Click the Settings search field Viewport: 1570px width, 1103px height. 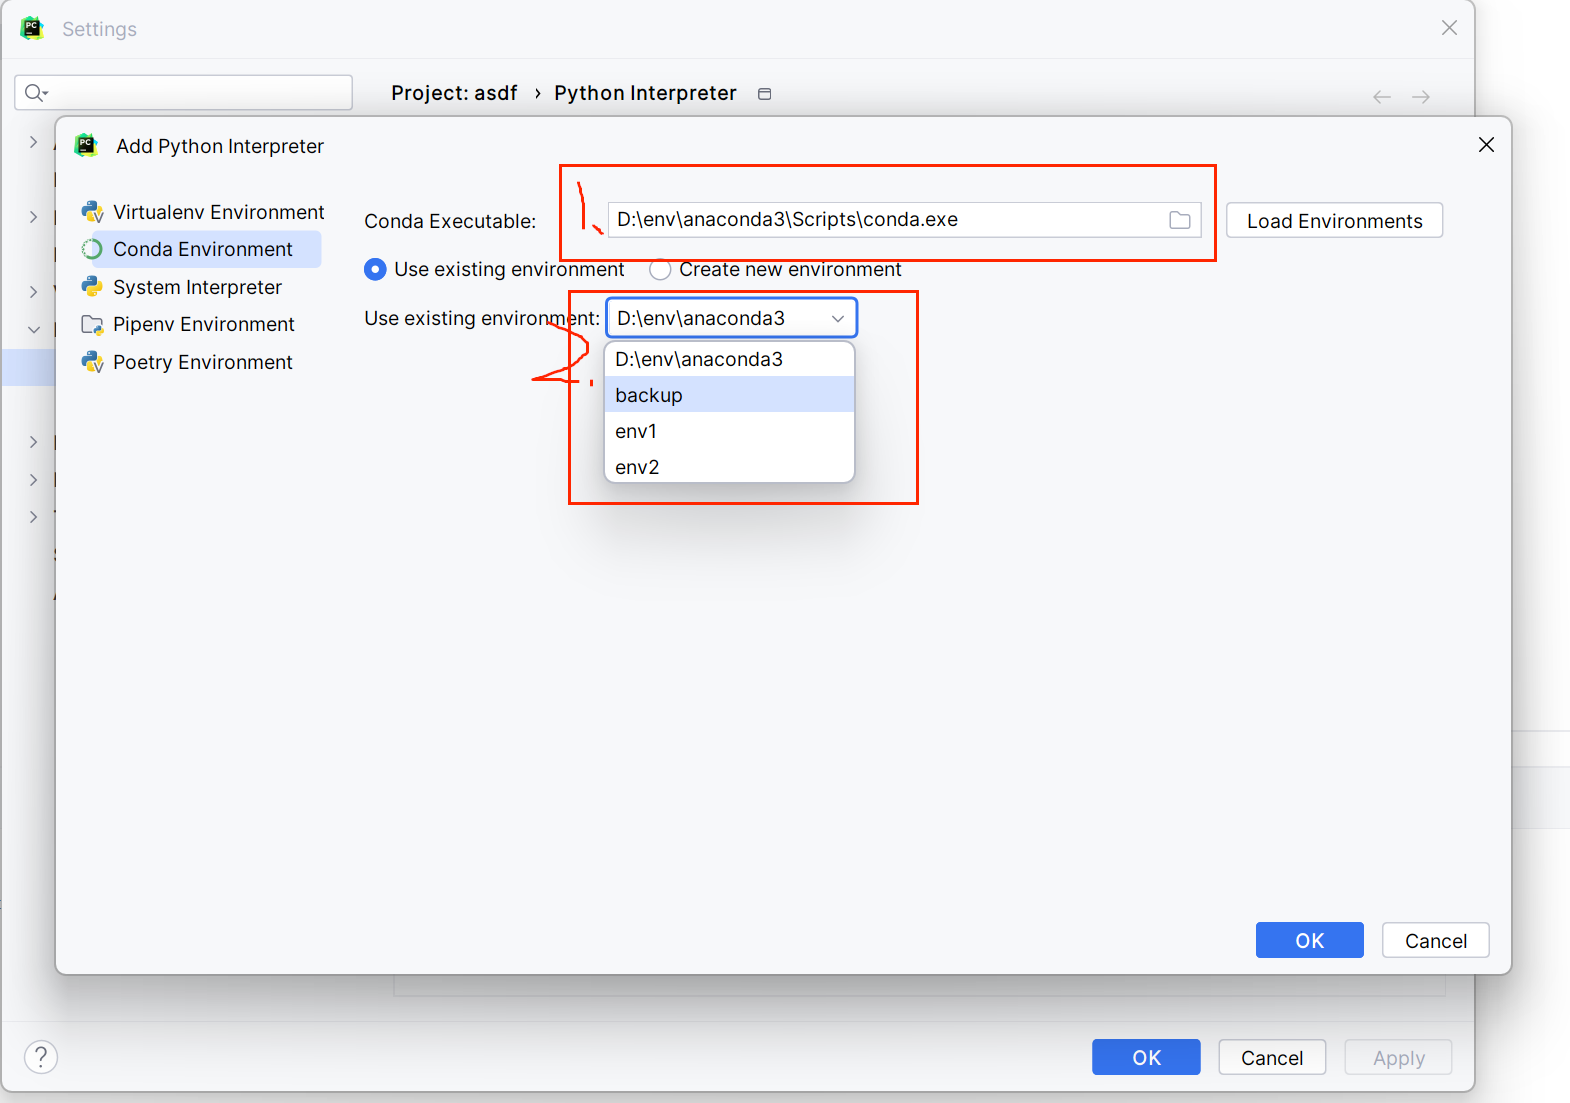pos(184,92)
